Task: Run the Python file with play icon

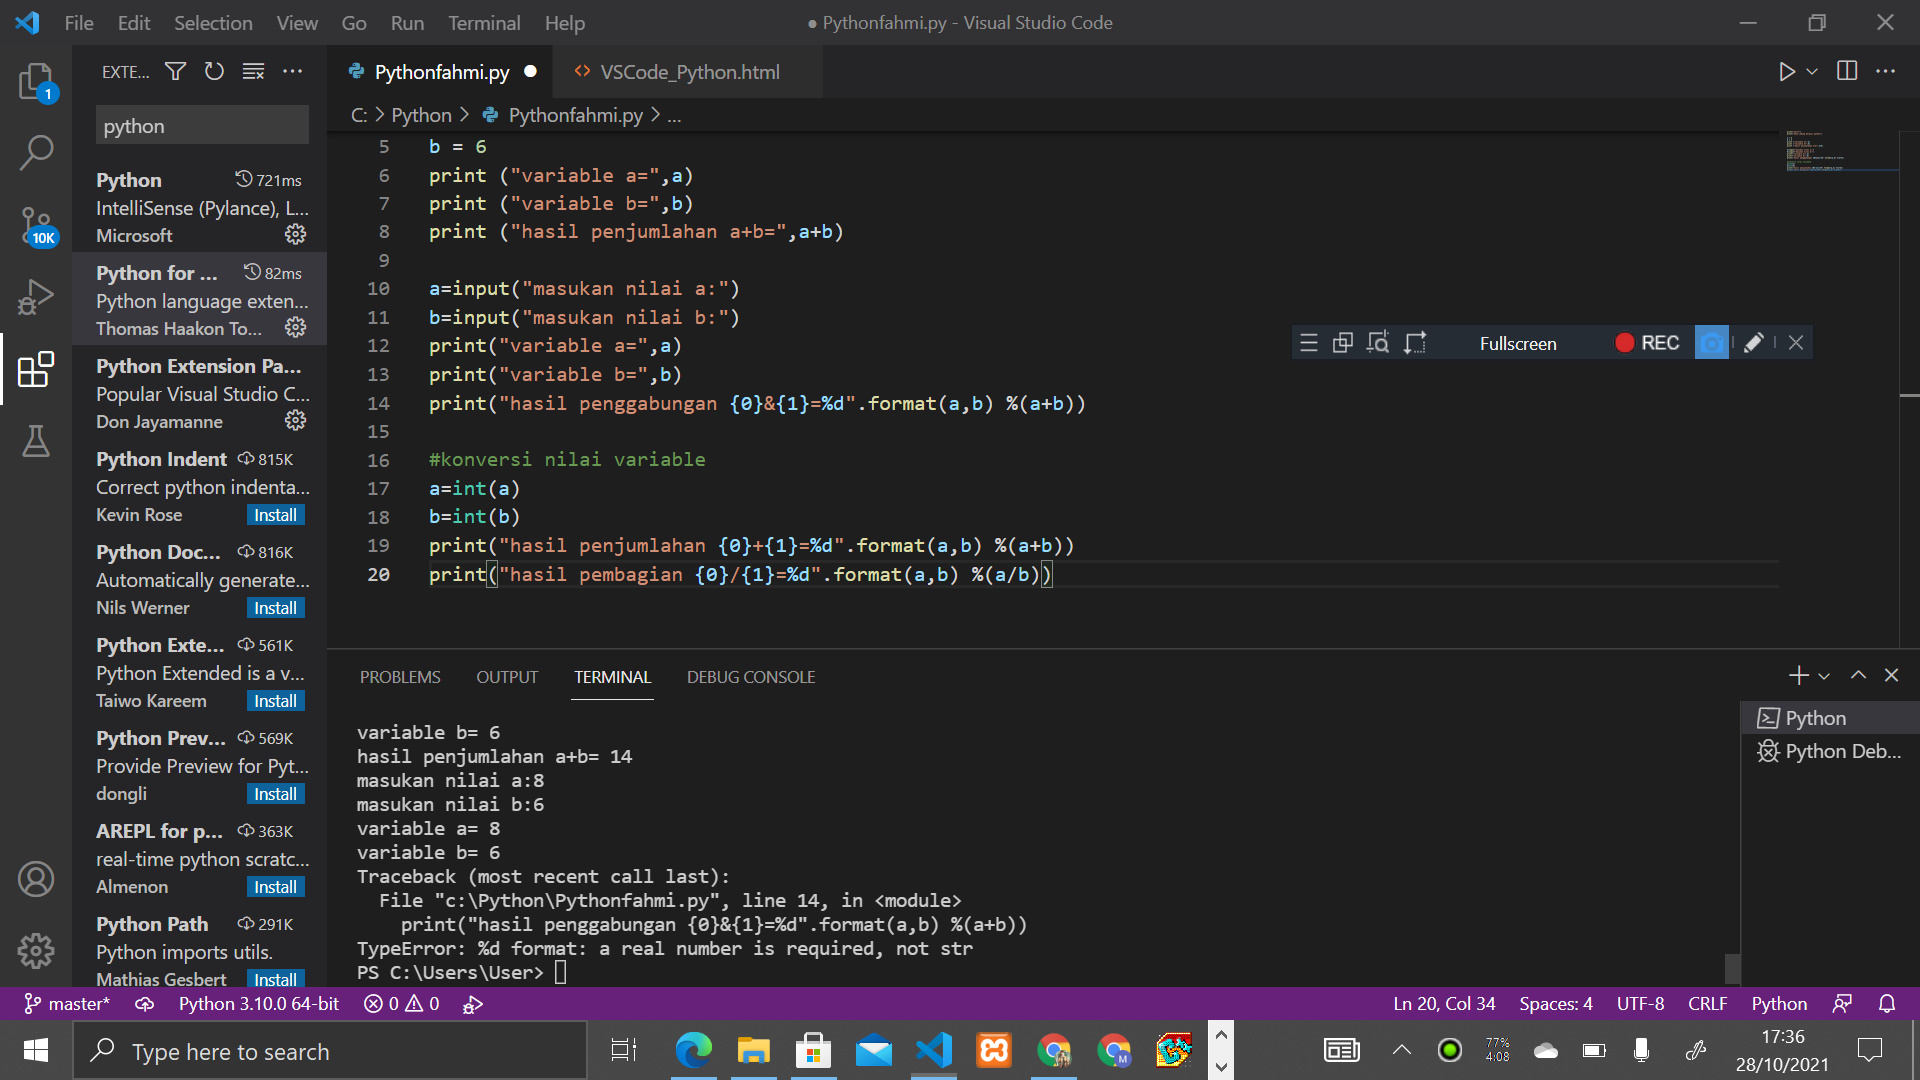Action: pos(1786,71)
